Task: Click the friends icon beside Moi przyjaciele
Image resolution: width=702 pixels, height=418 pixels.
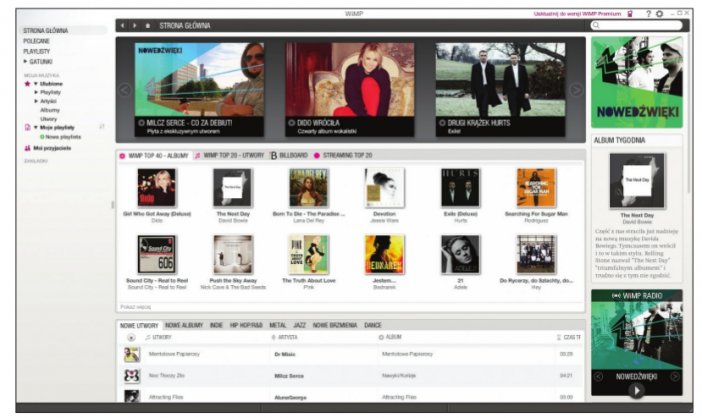Action: 27,148
